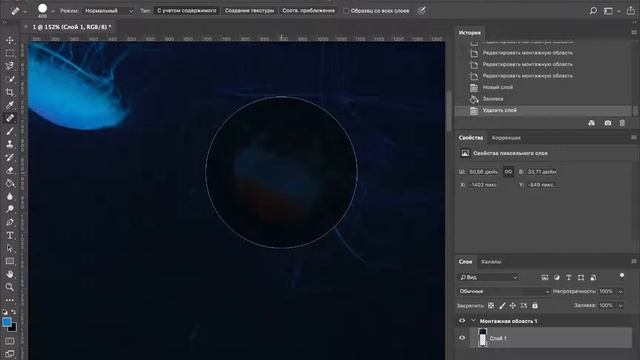Viewport: 640px width, 360px height.
Task: Open the 'Непрозрачность' opacity dropdown arrow
Action: tap(620, 291)
